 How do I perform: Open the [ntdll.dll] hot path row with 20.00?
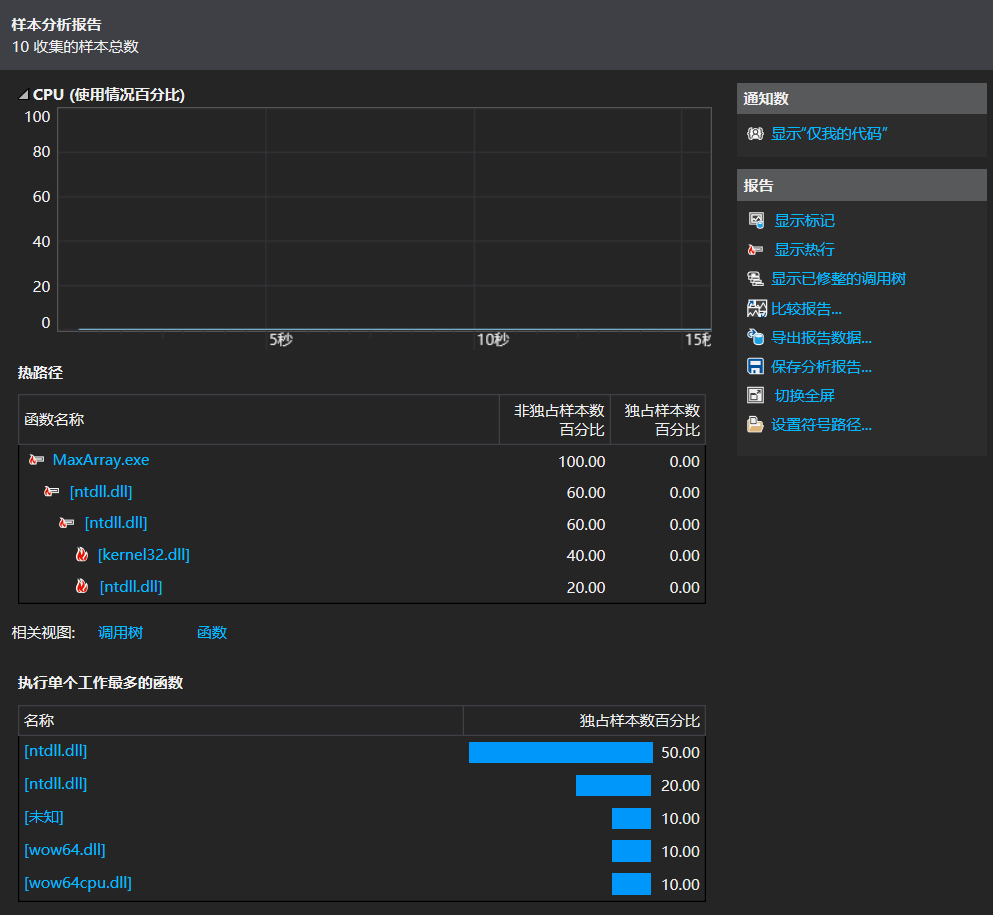pyautogui.click(x=130, y=587)
